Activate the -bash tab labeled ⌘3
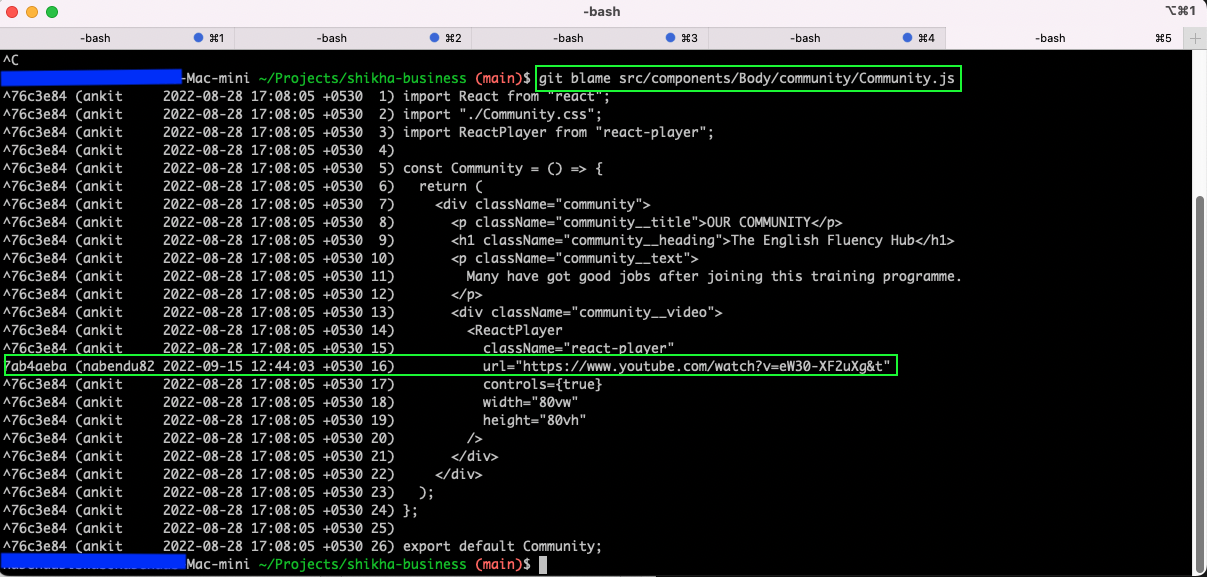Image resolution: width=1207 pixels, height=577 pixels. tap(567, 37)
